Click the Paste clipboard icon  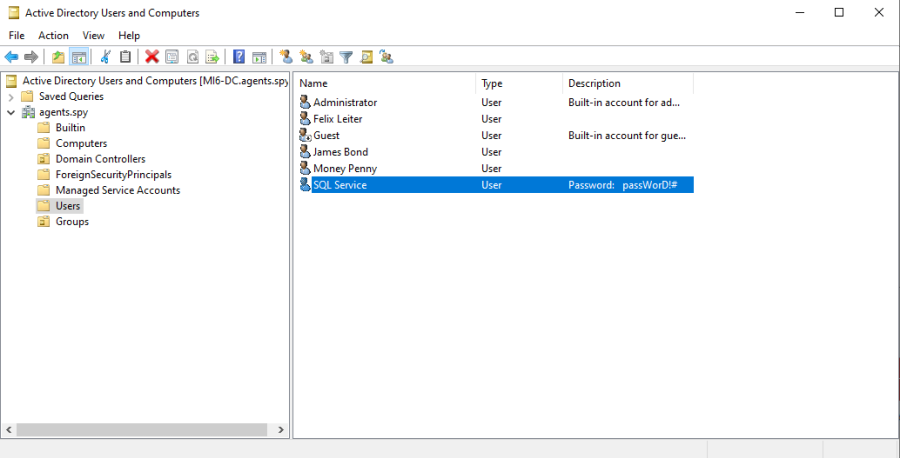tap(125, 57)
